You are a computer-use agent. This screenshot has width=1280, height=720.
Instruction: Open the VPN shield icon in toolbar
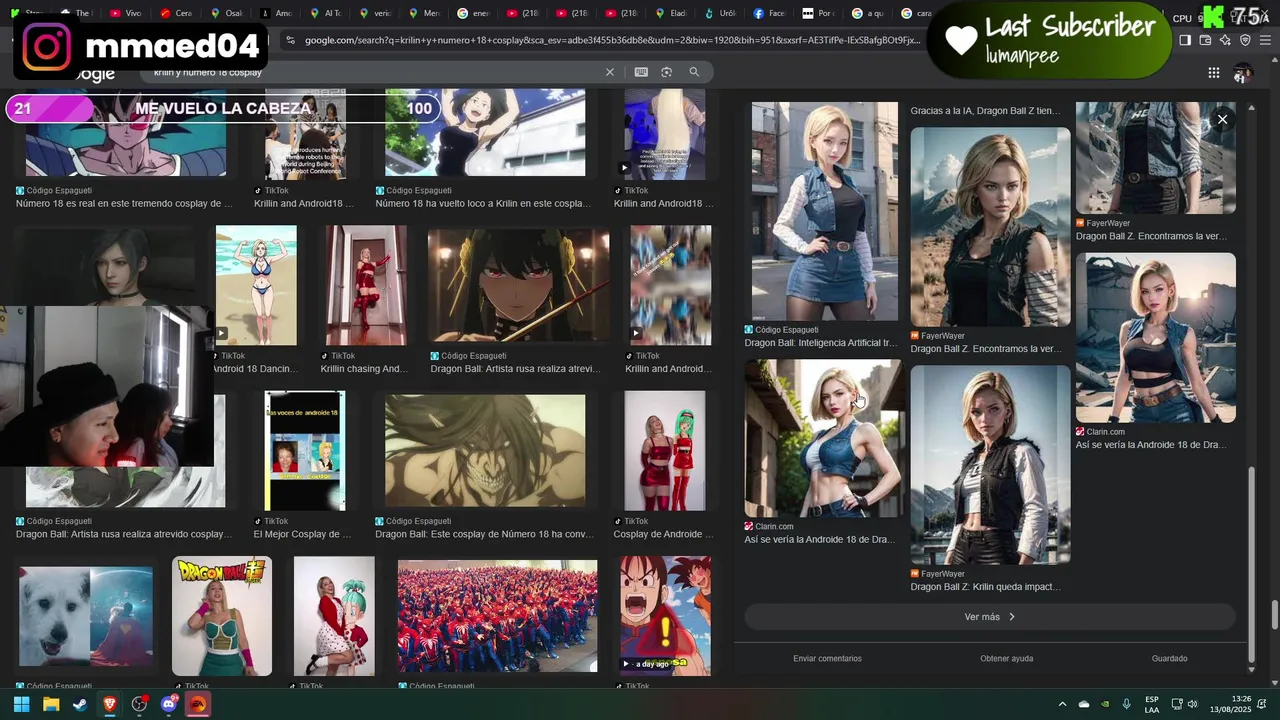(x=1245, y=40)
